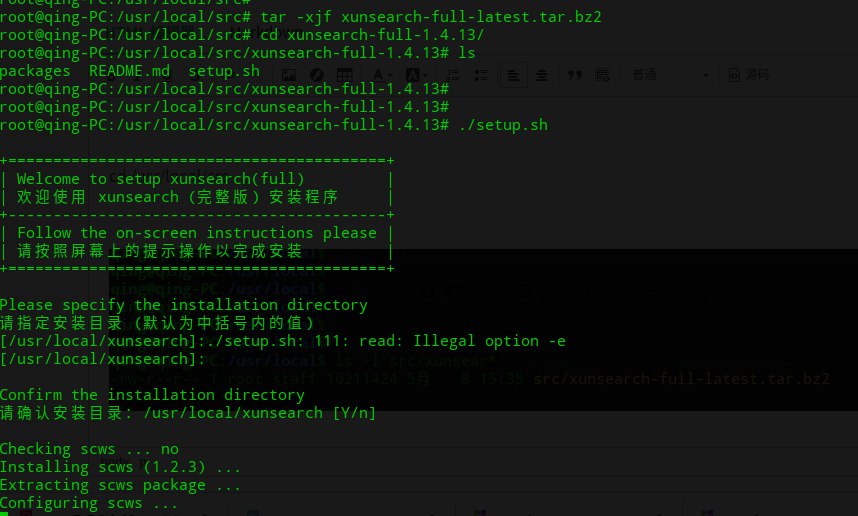Click the insert Flash toolbar icon

tap(316, 75)
